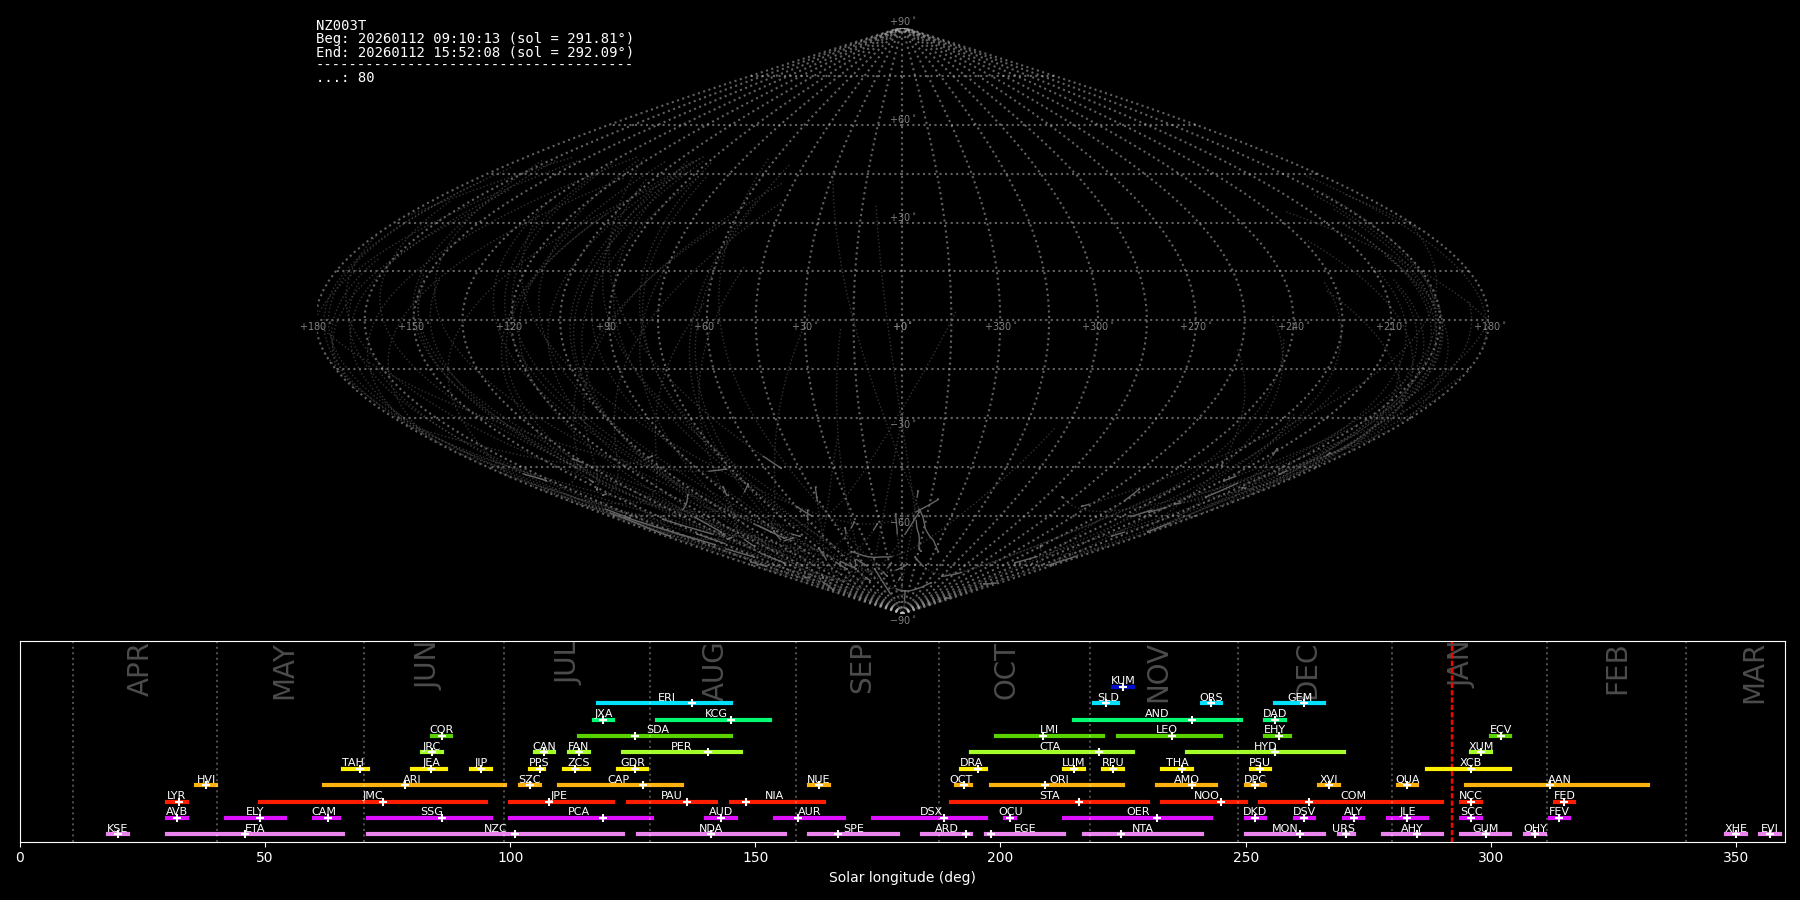Click the +0° center longitude map label
Screen dimensions: 1800x900
[x=902, y=327]
